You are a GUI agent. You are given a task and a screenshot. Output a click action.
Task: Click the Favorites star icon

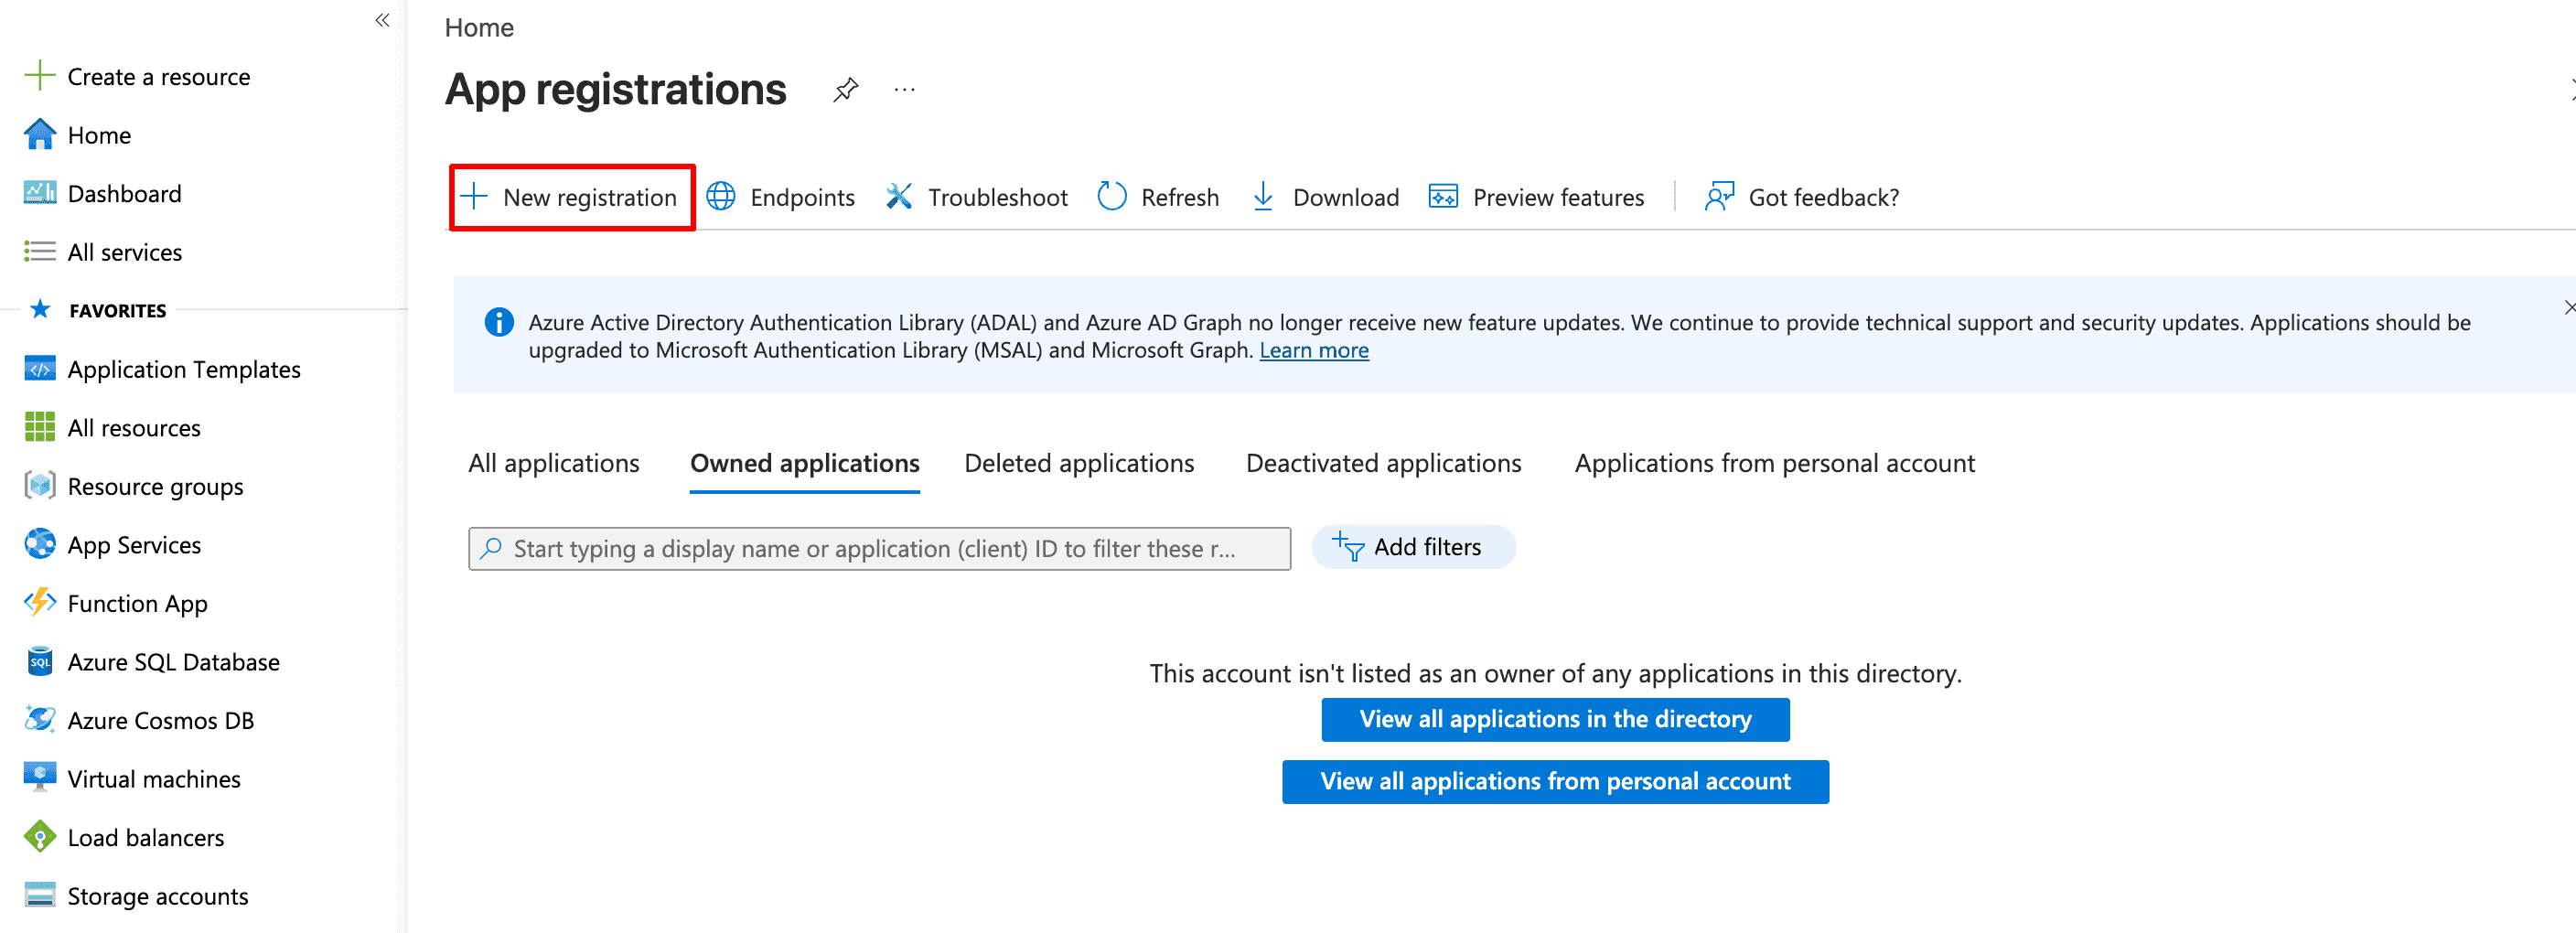40,309
